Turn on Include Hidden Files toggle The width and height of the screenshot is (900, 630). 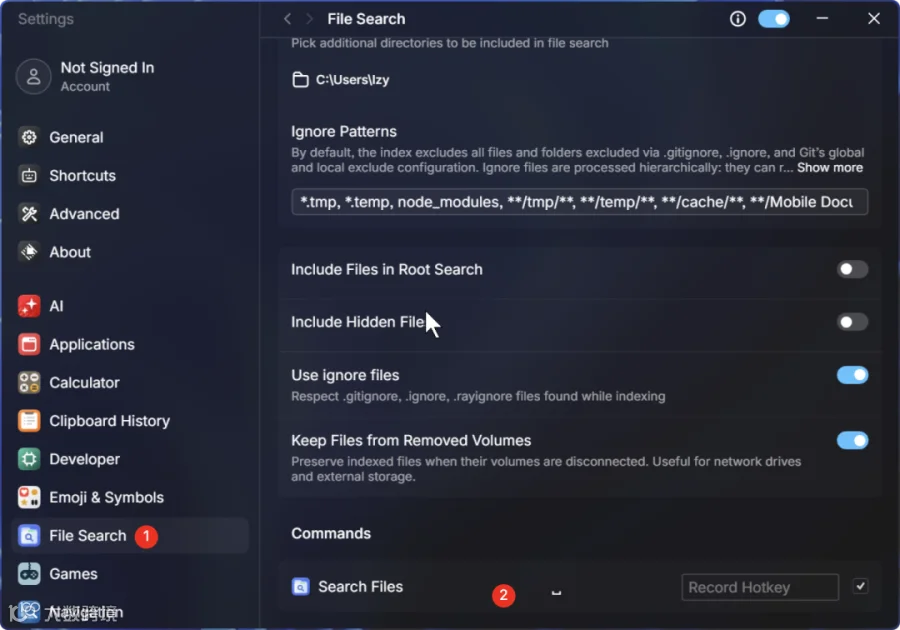tap(852, 322)
